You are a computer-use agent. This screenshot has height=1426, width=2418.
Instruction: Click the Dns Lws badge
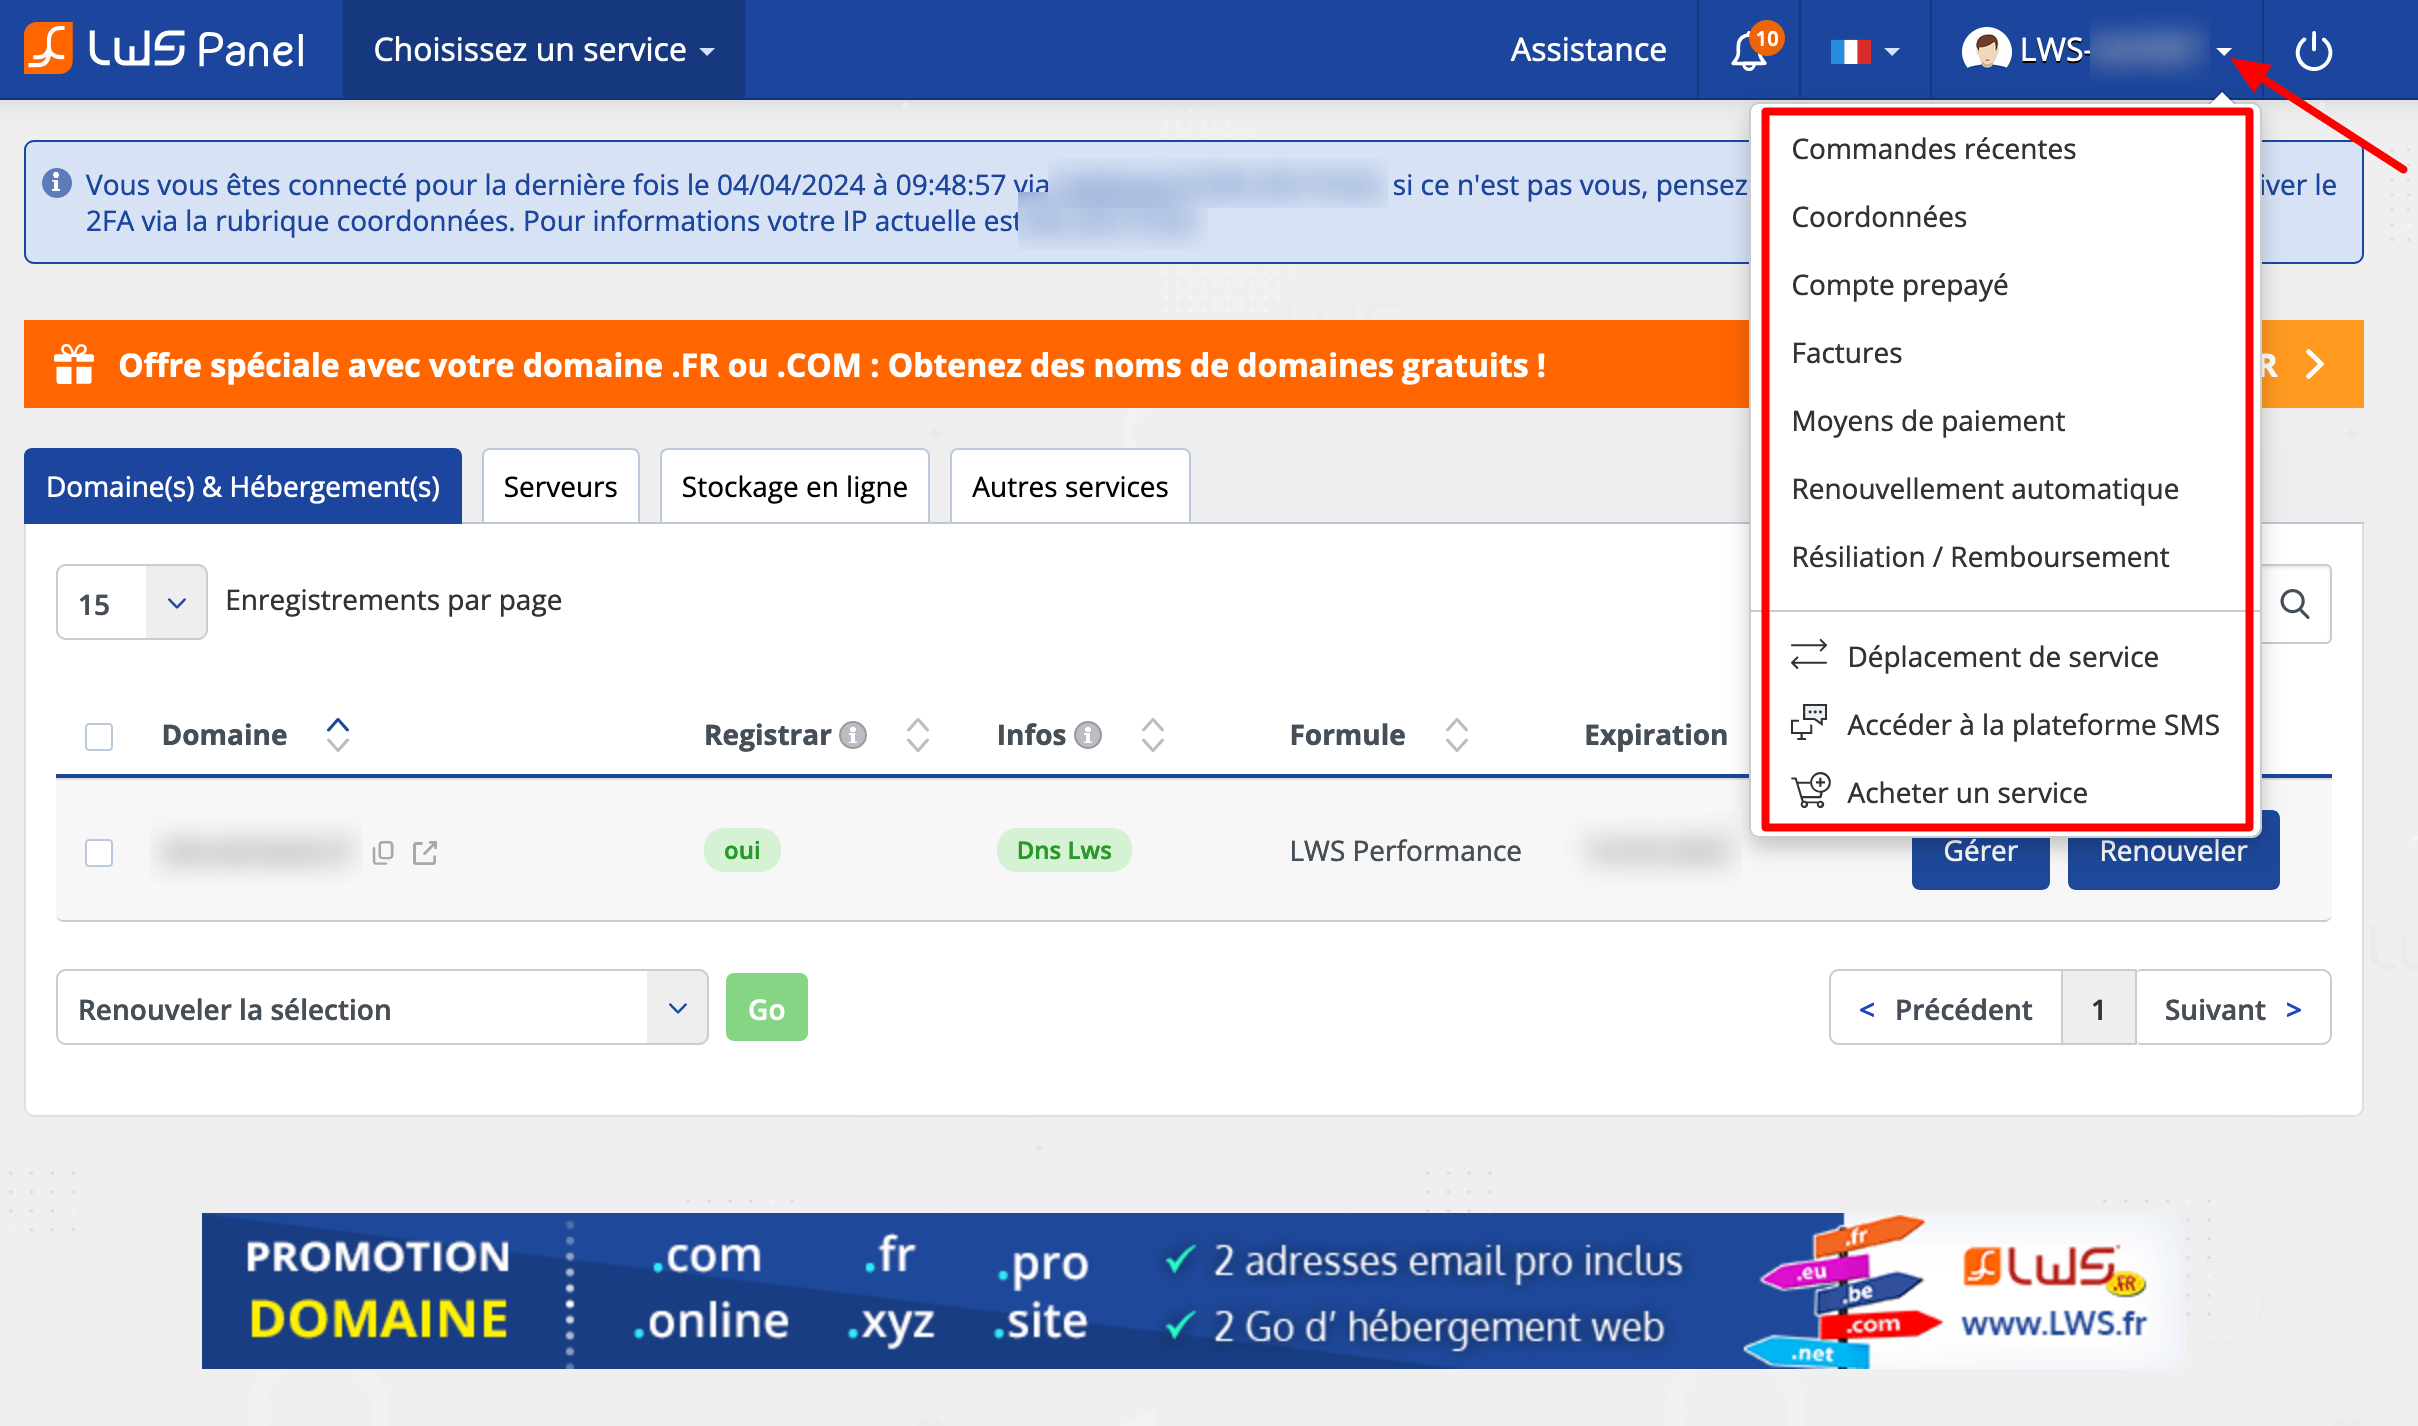[x=1064, y=851]
